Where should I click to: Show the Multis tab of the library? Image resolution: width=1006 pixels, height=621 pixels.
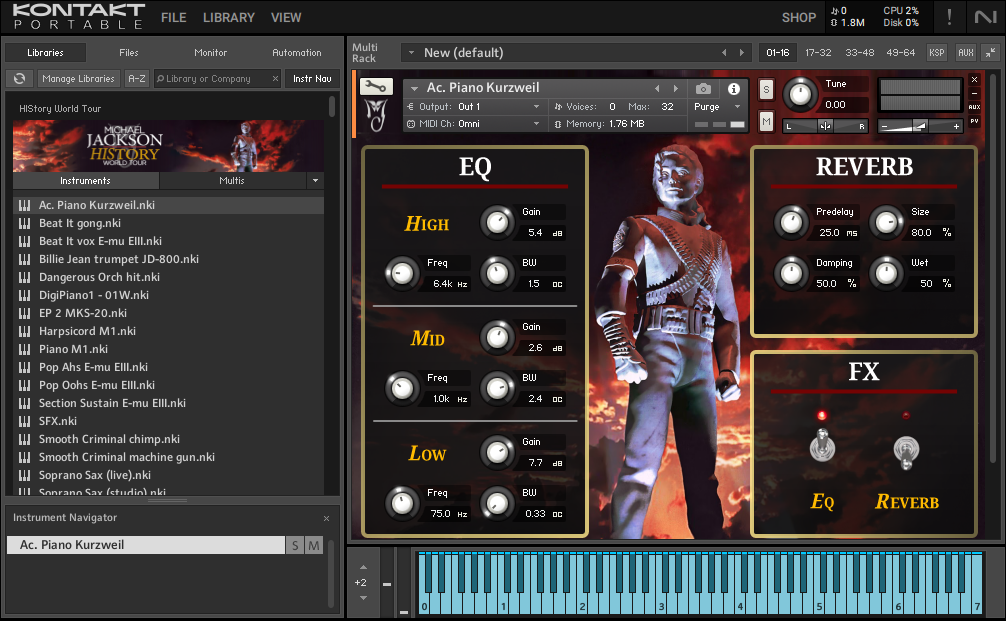232,181
